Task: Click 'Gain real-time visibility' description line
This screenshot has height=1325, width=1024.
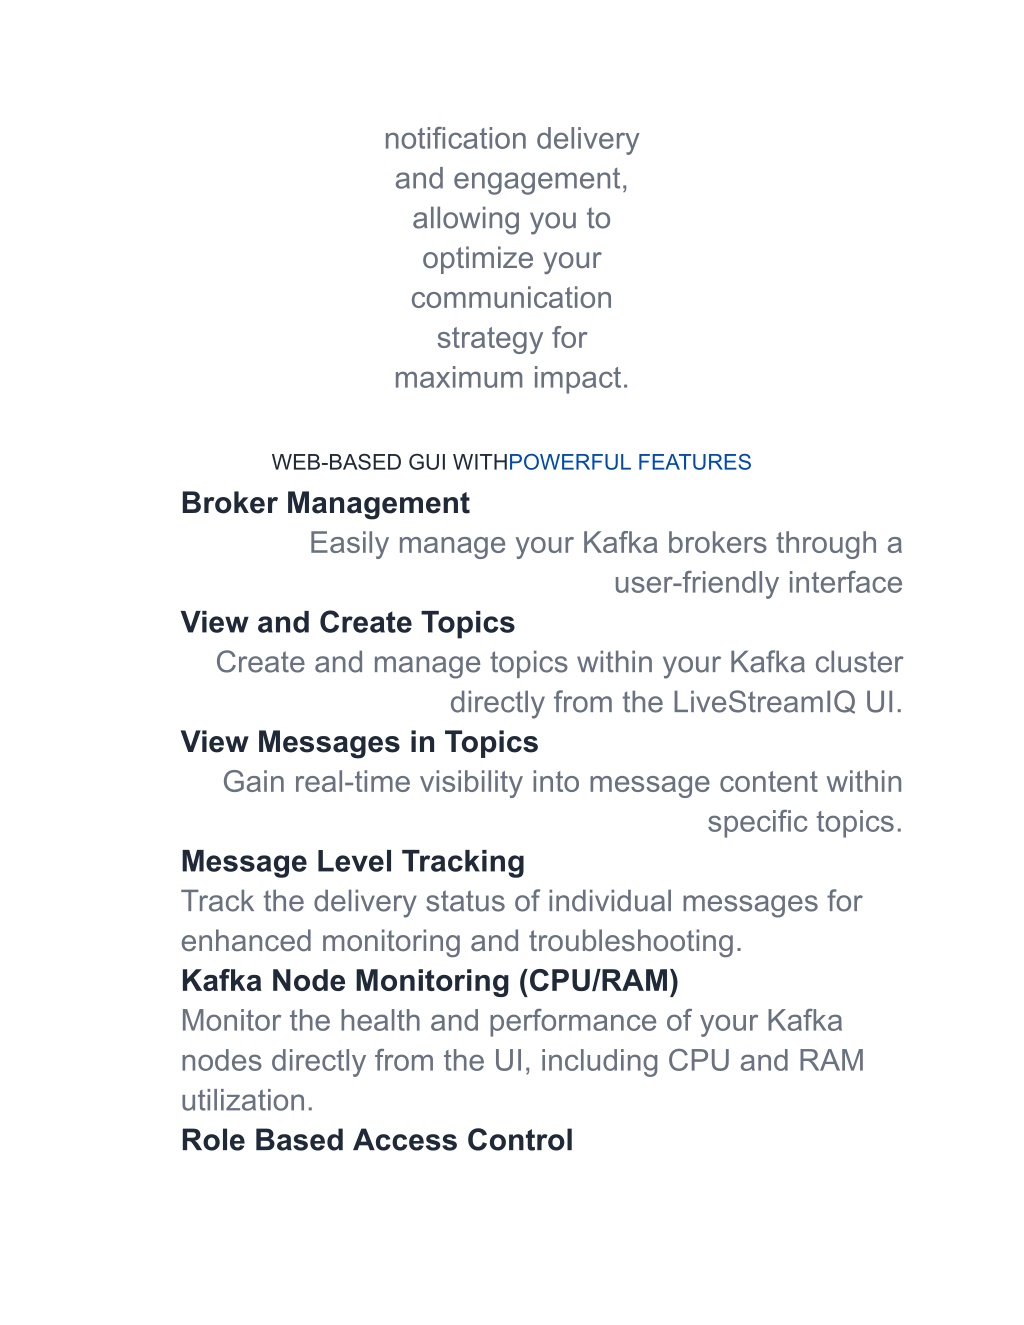Action: [562, 782]
